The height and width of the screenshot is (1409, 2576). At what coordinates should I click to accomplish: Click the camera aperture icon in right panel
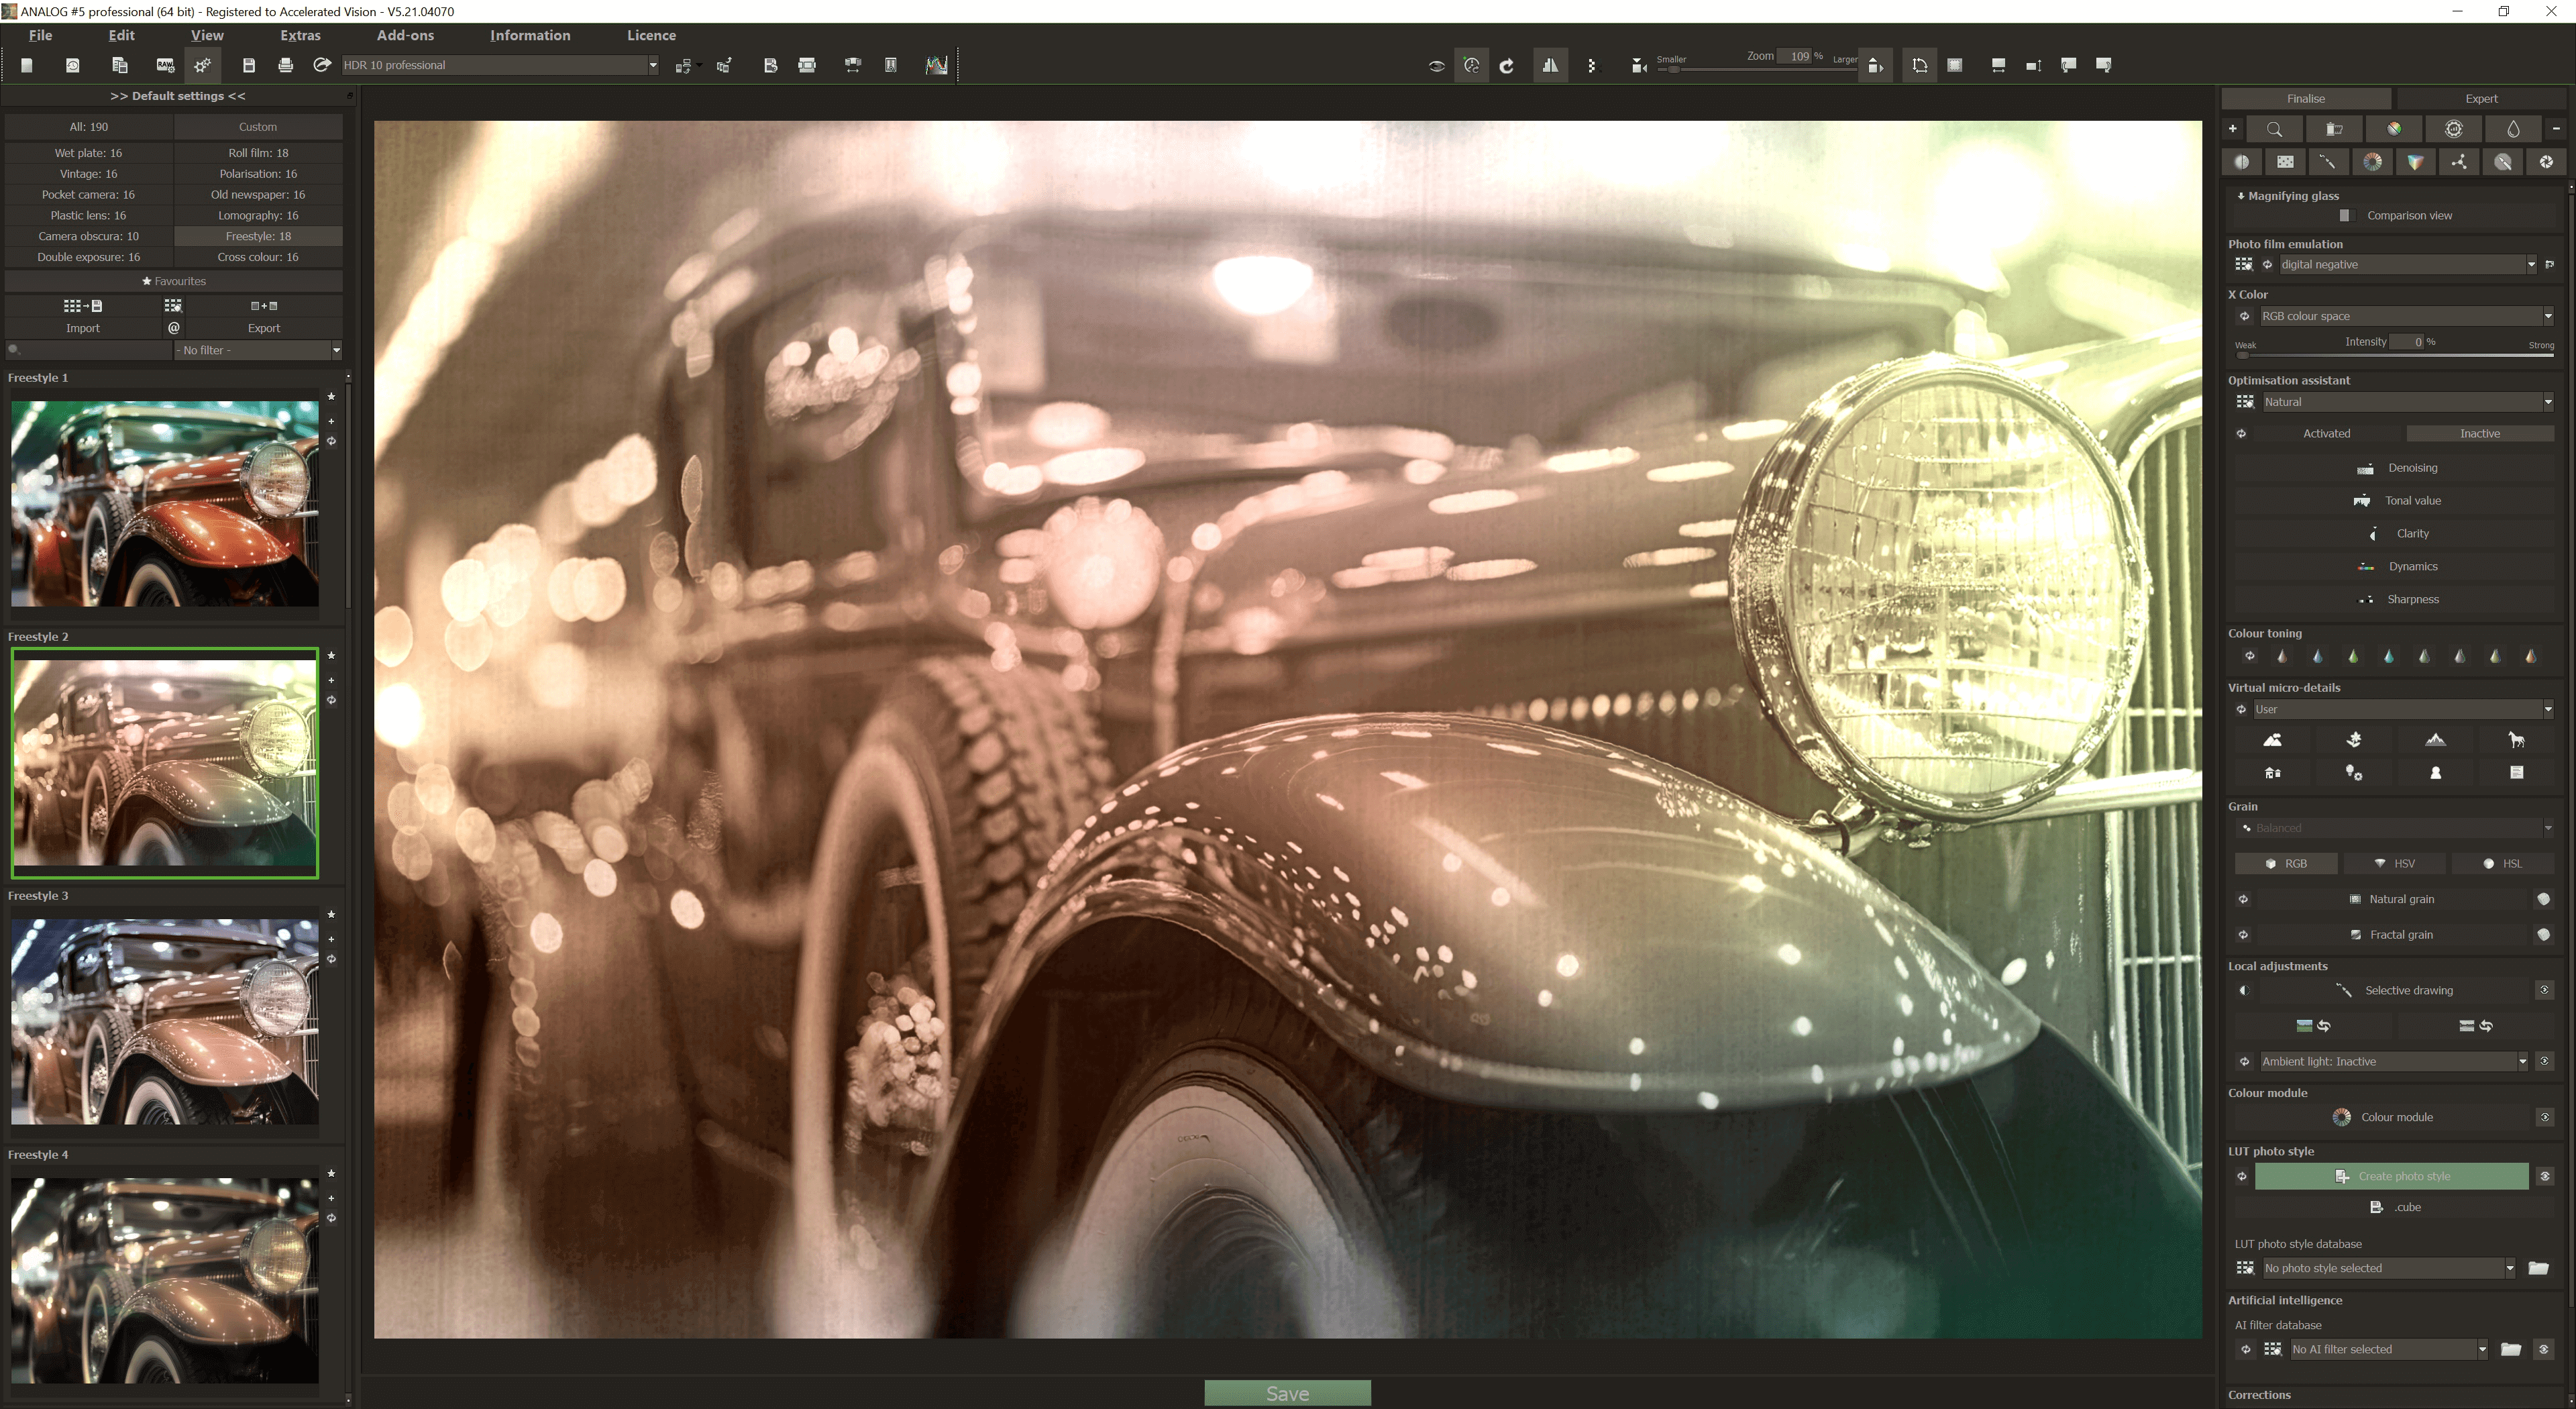[x=2546, y=162]
